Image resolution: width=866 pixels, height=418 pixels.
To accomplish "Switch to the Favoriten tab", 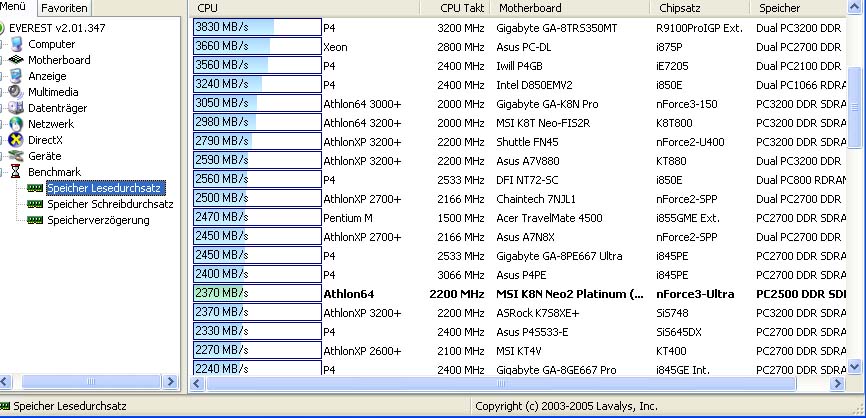I will (64, 8).
